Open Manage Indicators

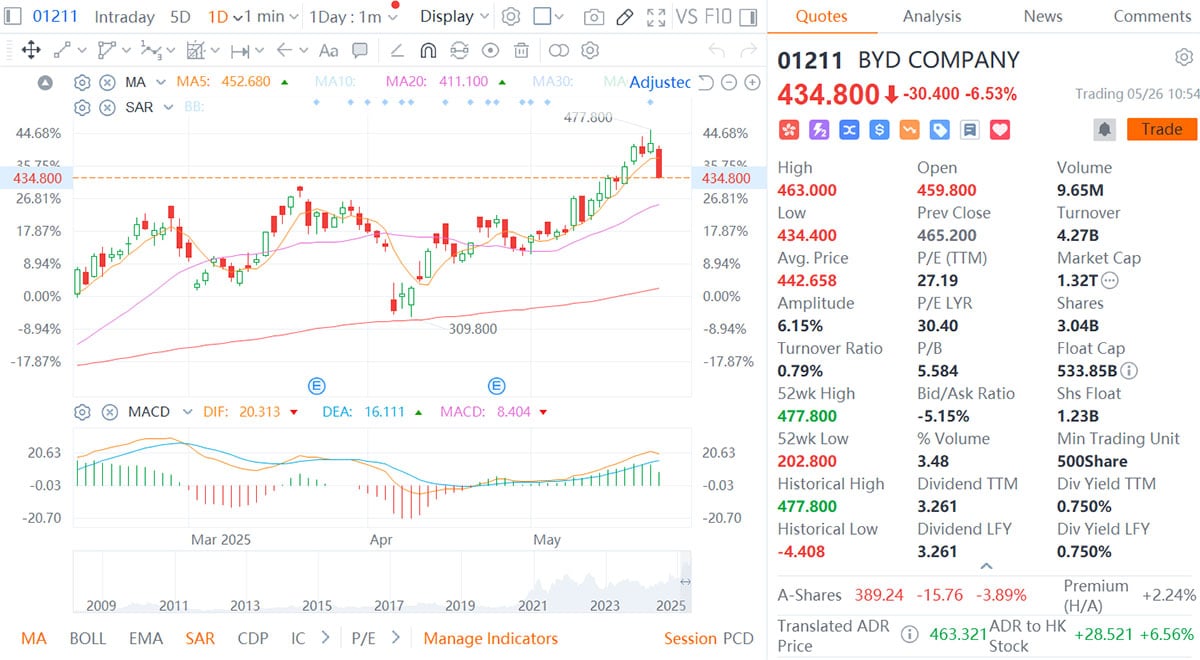[490, 638]
